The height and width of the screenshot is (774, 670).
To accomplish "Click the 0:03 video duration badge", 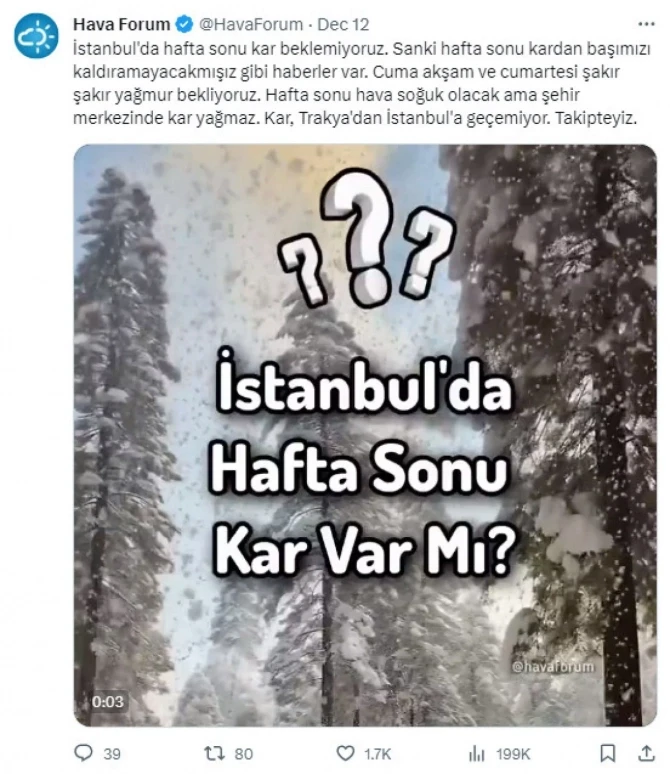I will pyautogui.click(x=108, y=701).
